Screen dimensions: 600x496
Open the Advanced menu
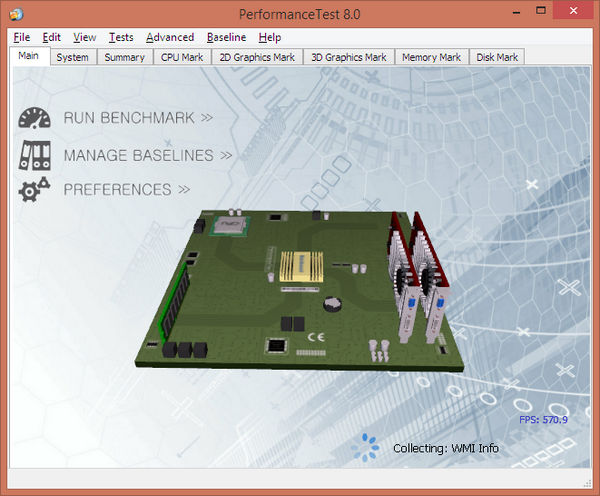(170, 37)
